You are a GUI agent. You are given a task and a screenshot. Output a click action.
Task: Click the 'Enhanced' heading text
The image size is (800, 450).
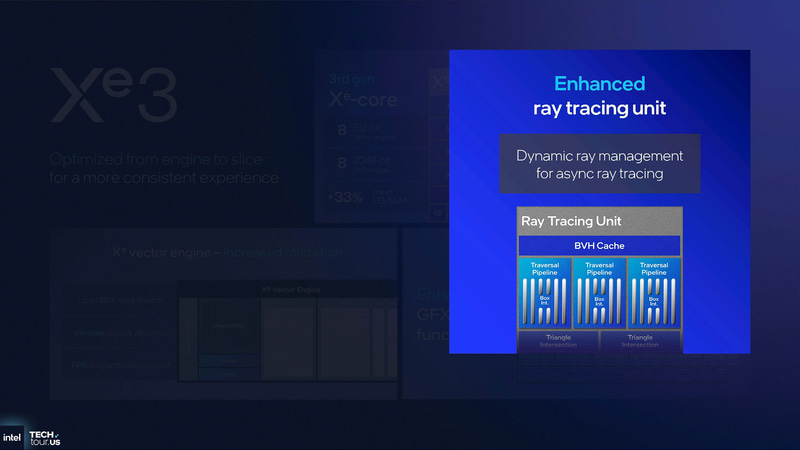[599, 84]
